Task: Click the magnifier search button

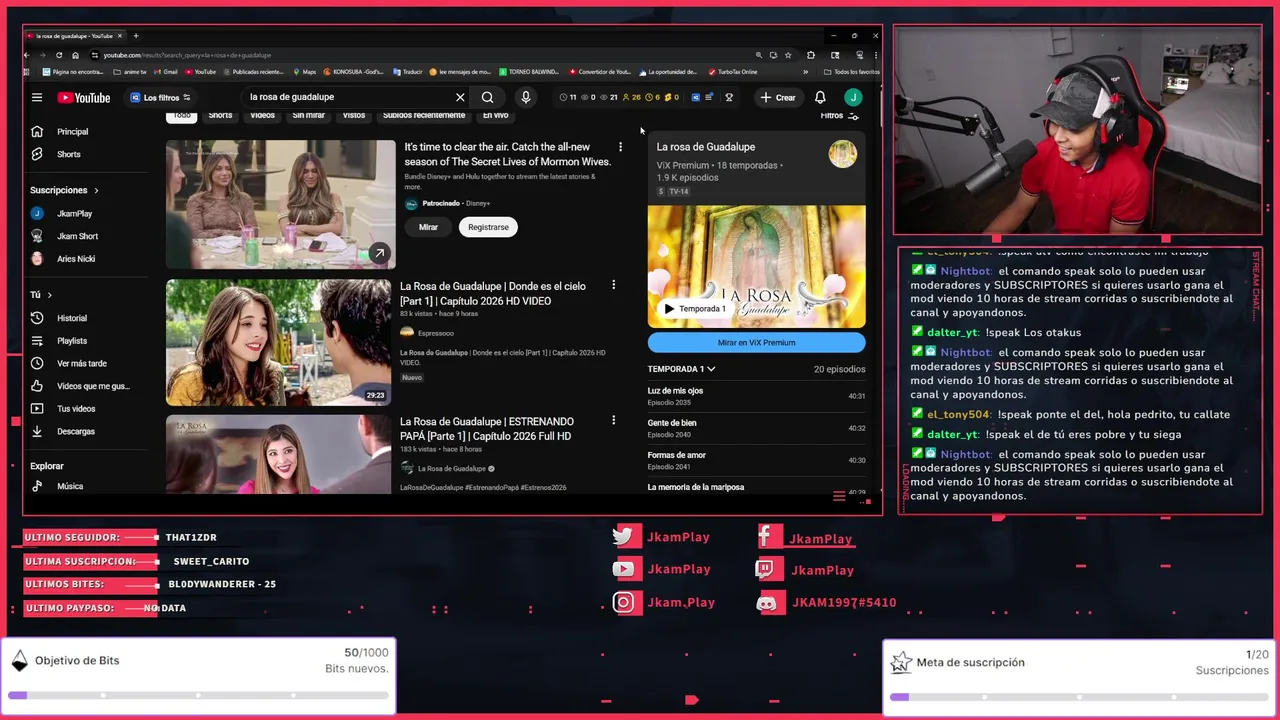Action: (487, 97)
